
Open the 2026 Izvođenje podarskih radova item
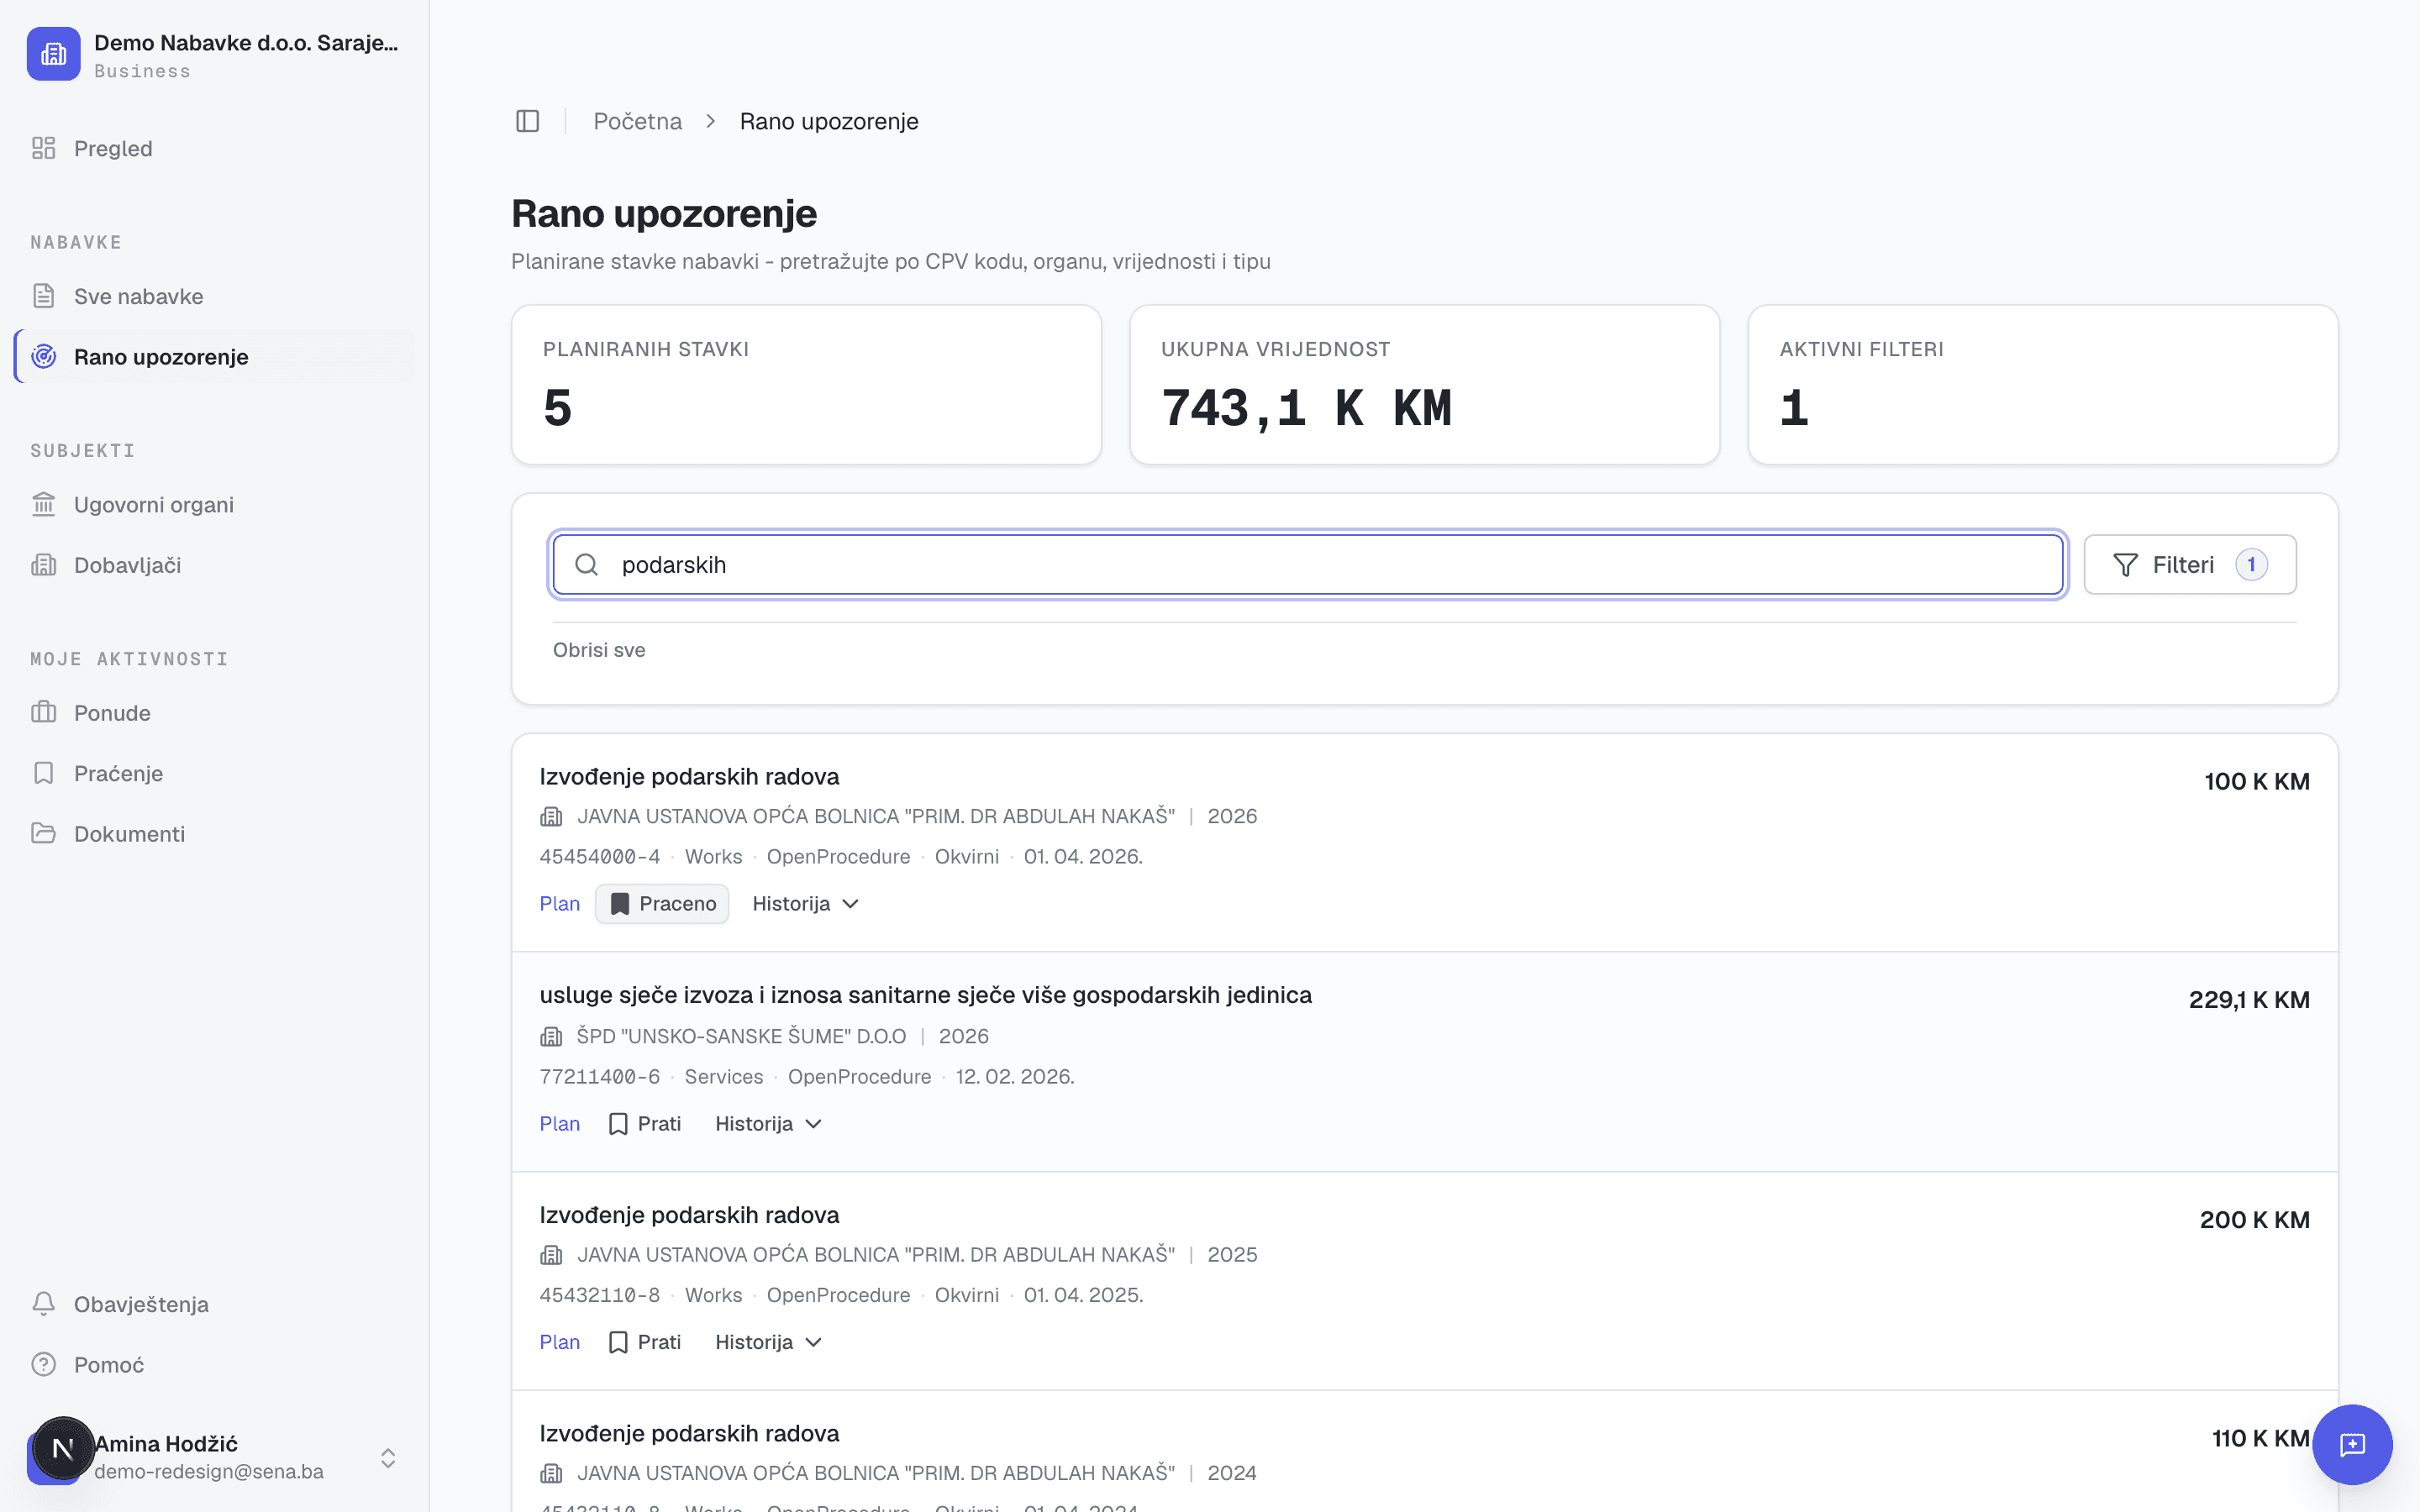coord(689,777)
